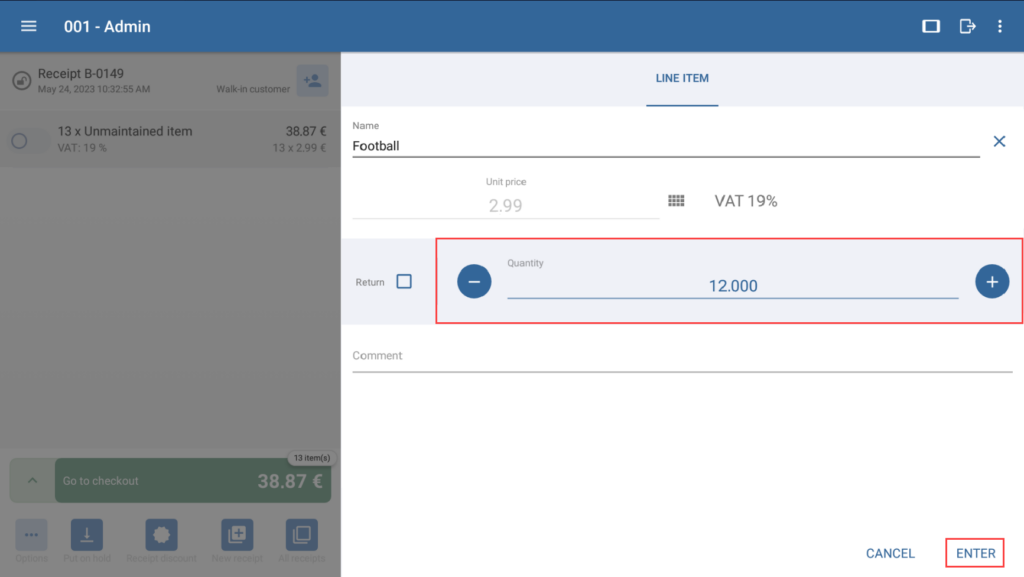Switch to the LINE ITEM tab
This screenshot has height=577, width=1024.
(682, 78)
